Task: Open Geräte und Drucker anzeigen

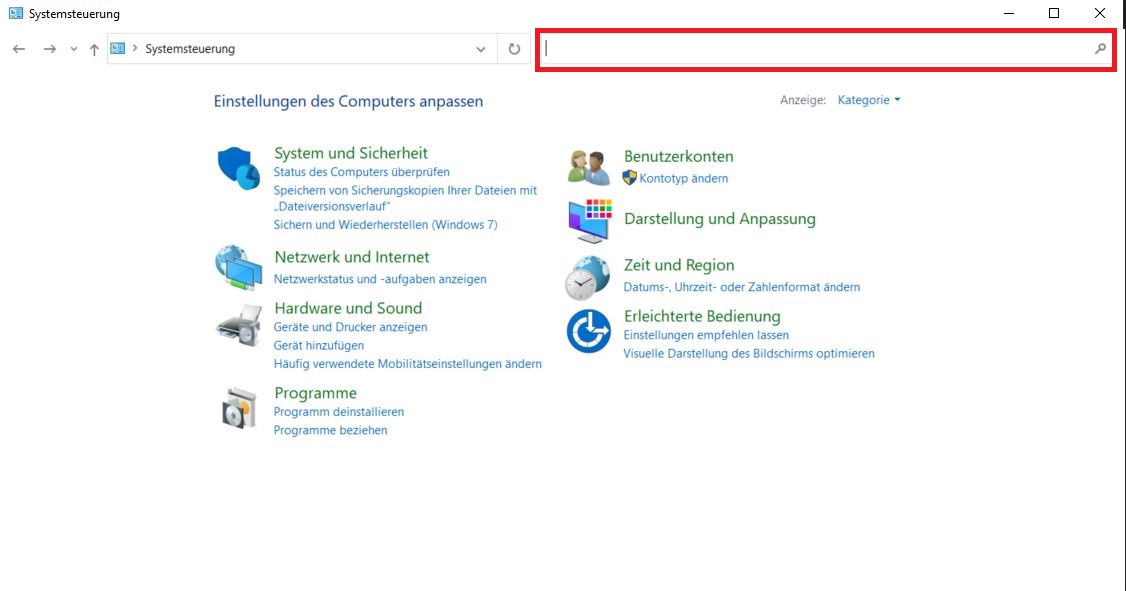Action: (350, 327)
